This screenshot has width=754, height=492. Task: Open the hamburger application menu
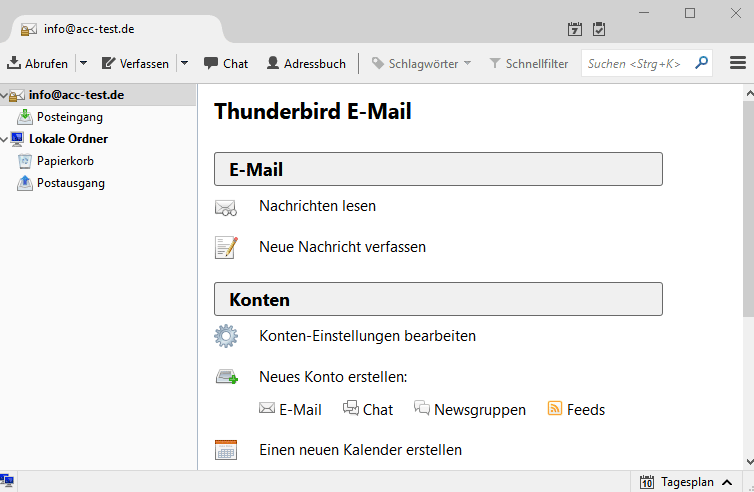[x=738, y=63]
